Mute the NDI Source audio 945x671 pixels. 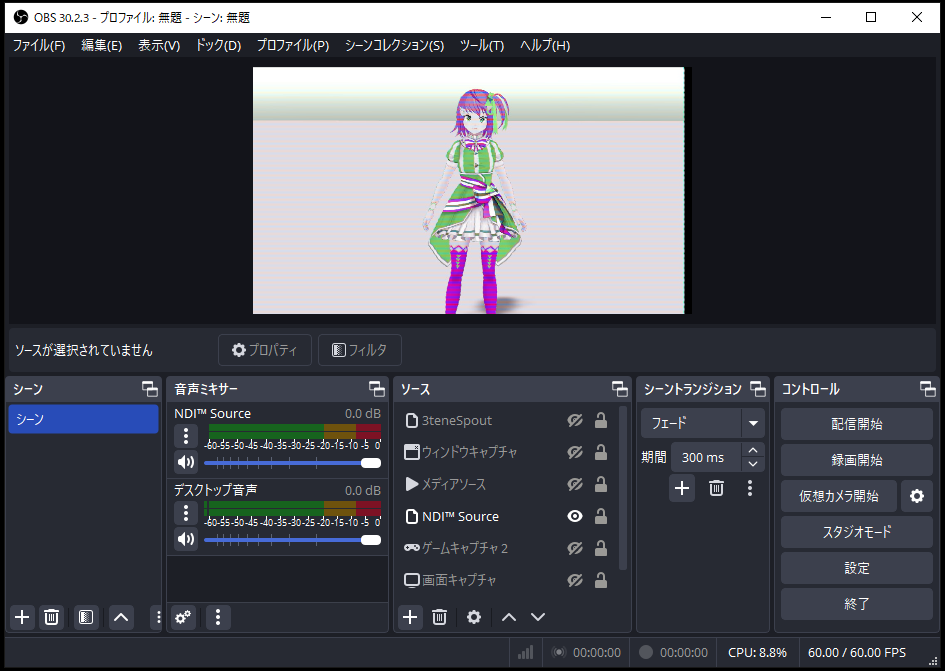(186, 462)
